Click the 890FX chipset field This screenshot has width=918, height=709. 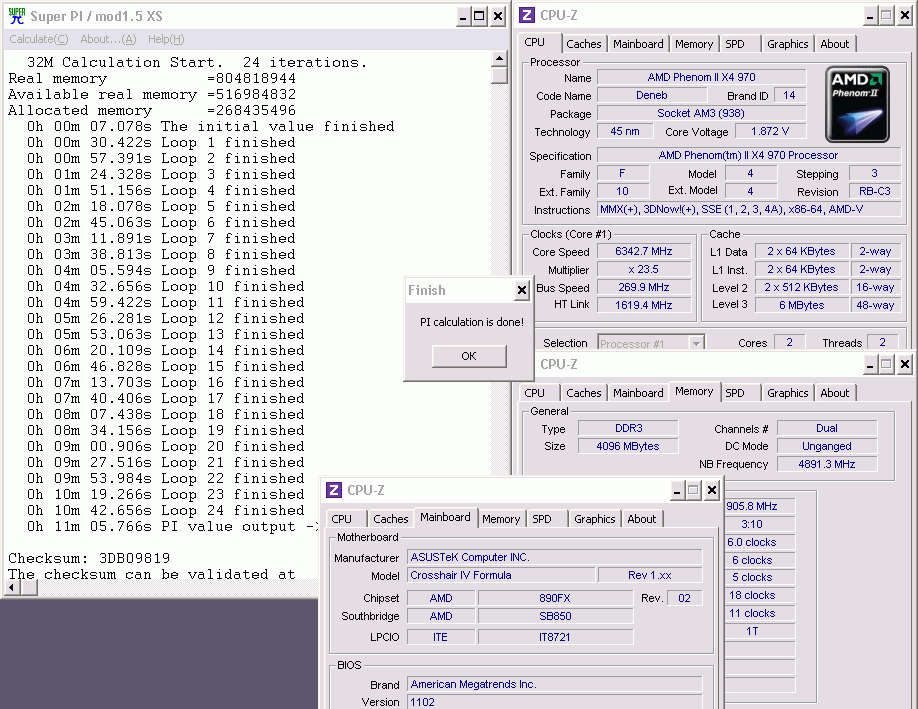click(555, 598)
